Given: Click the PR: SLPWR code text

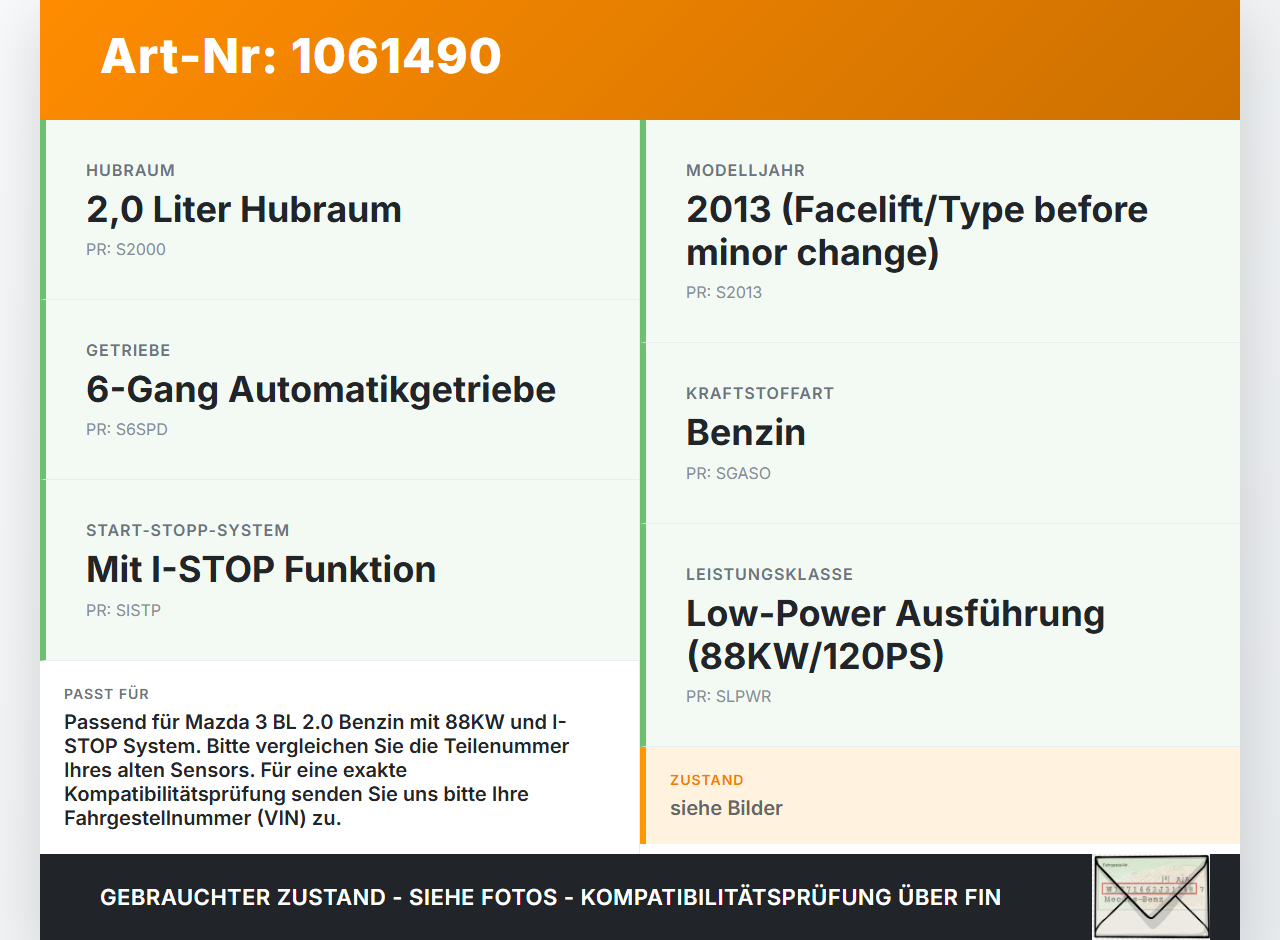Looking at the screenshot, I should 729,697.
